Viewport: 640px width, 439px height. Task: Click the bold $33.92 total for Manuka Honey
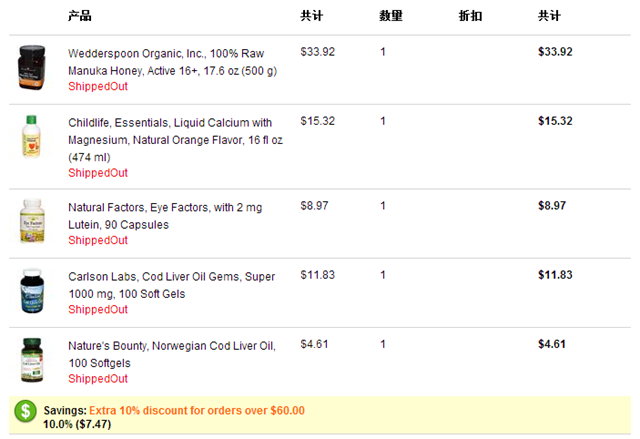555,52
